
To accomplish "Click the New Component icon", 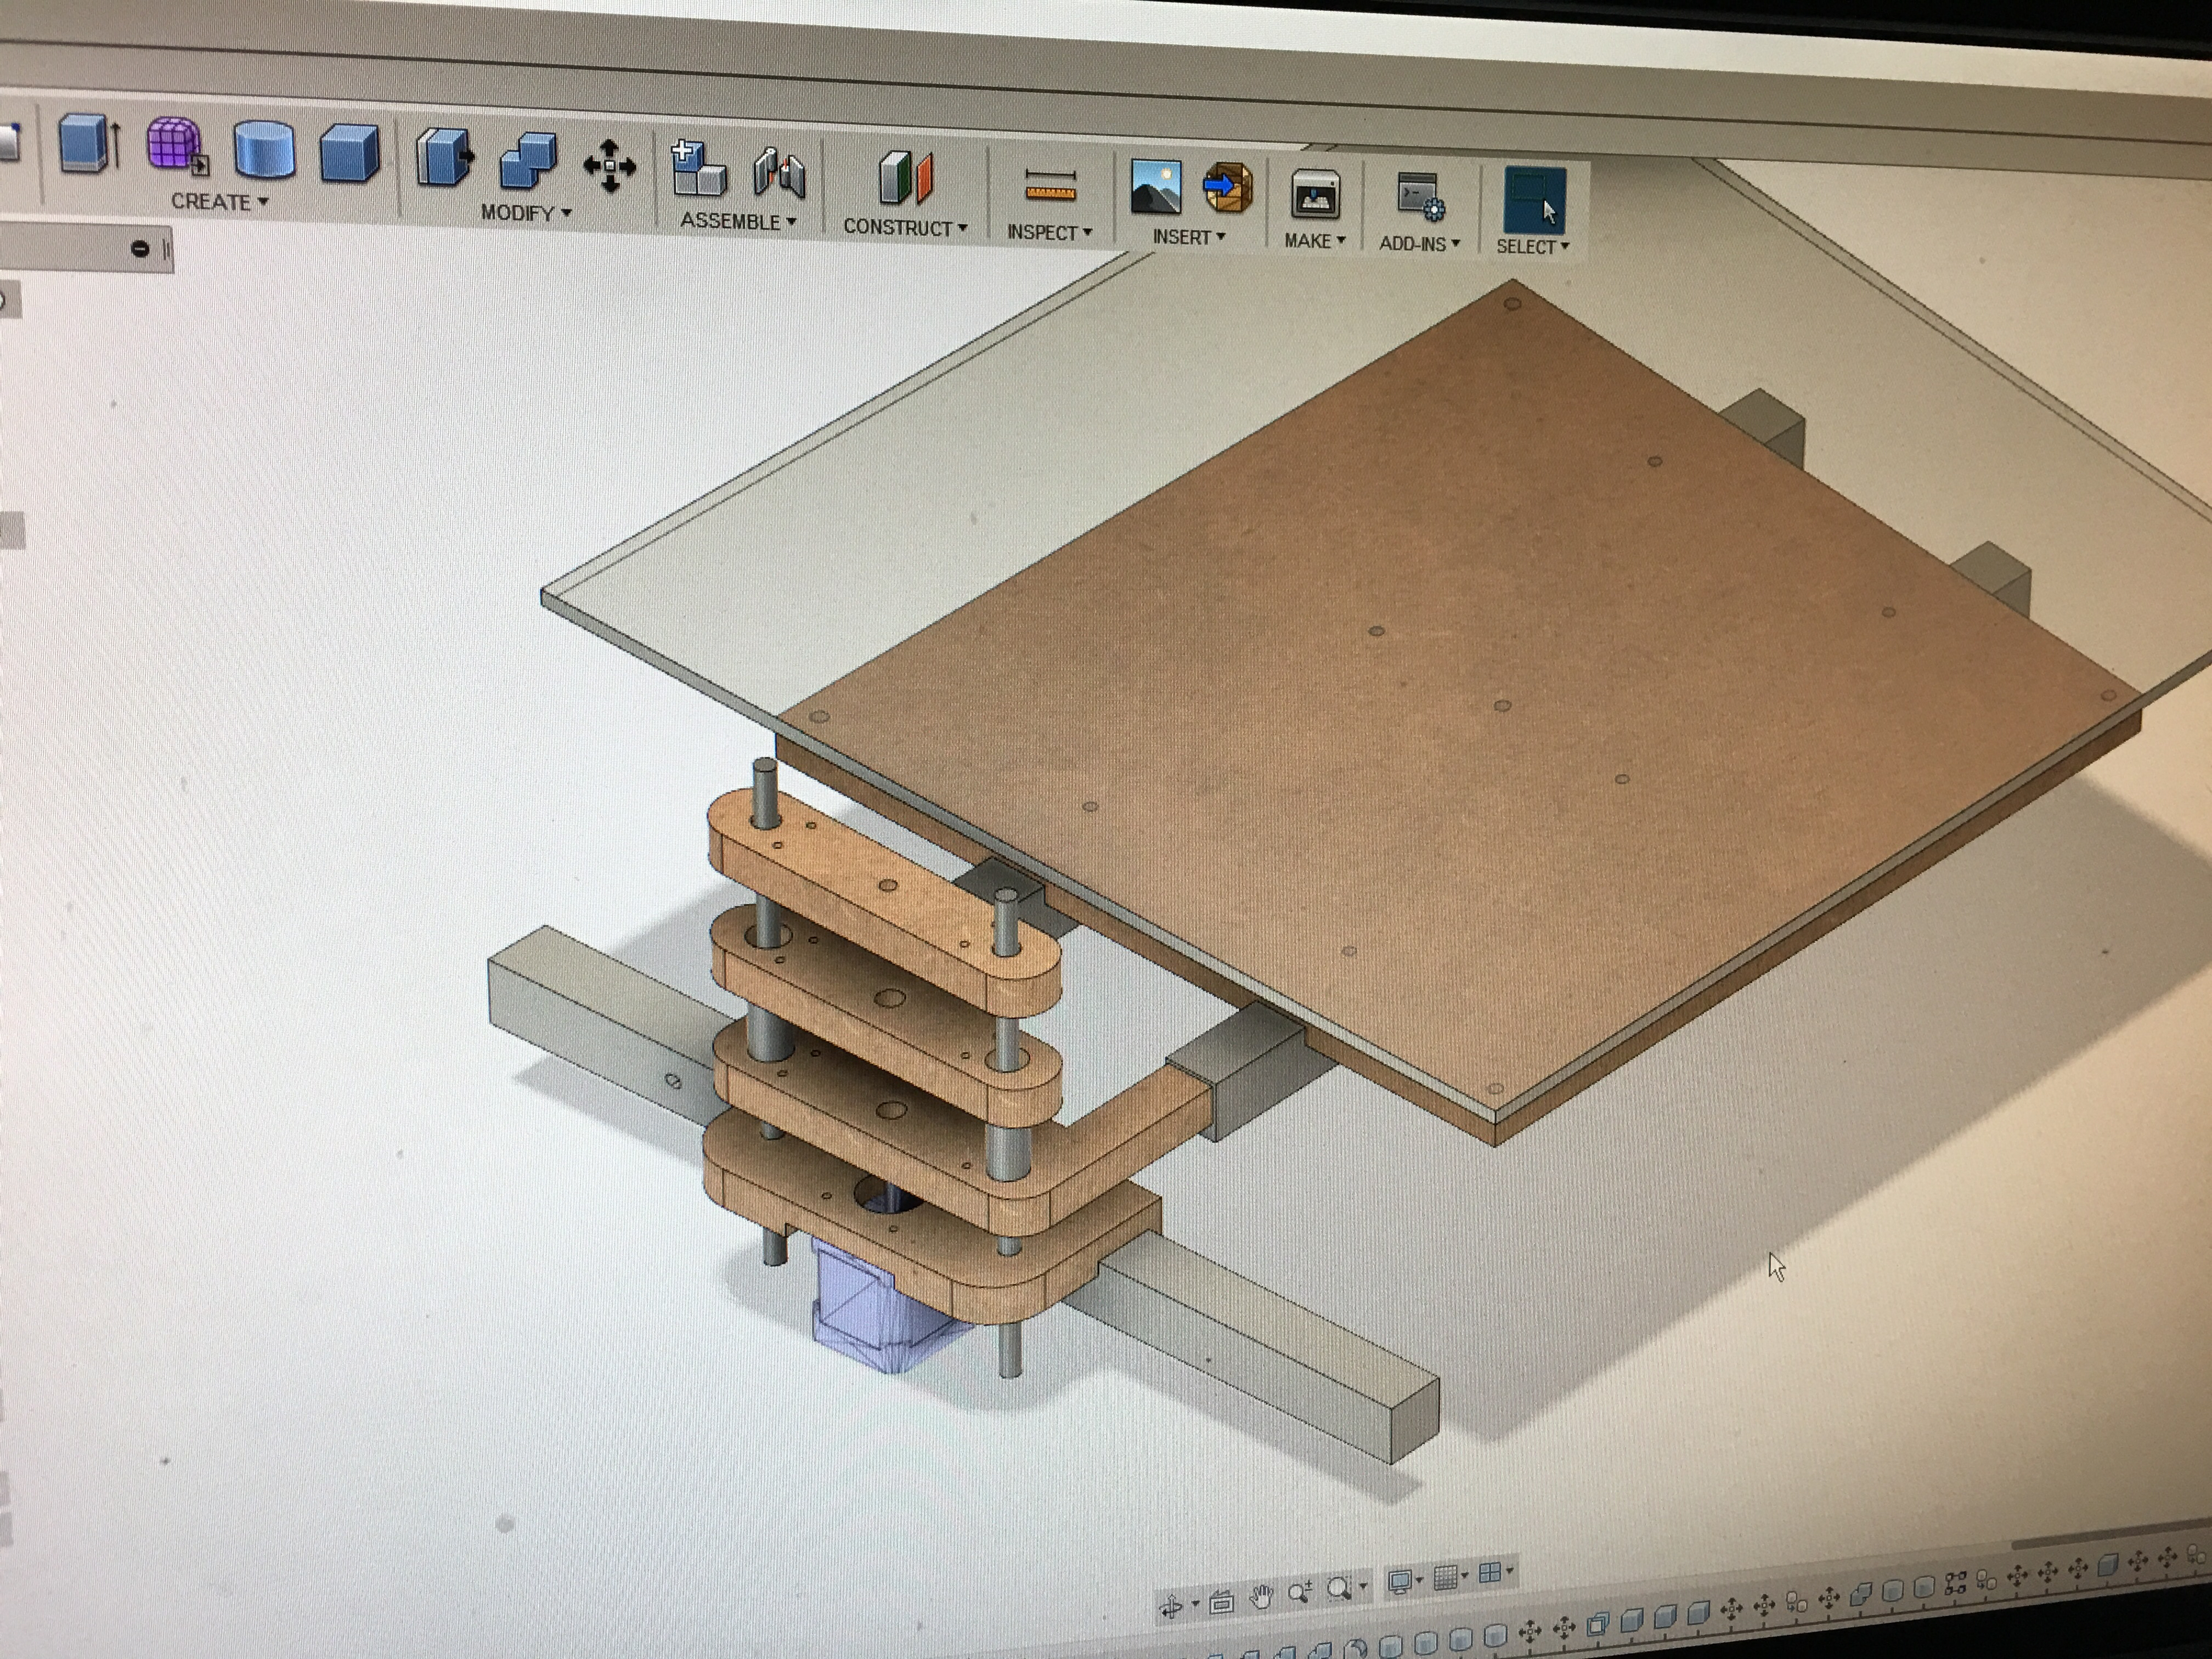I will pyautogui.click(x=698, y=169).
